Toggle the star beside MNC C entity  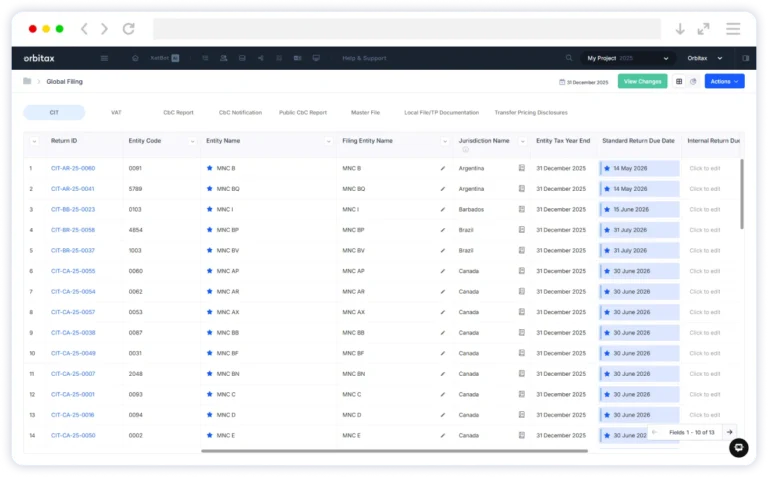209,395
